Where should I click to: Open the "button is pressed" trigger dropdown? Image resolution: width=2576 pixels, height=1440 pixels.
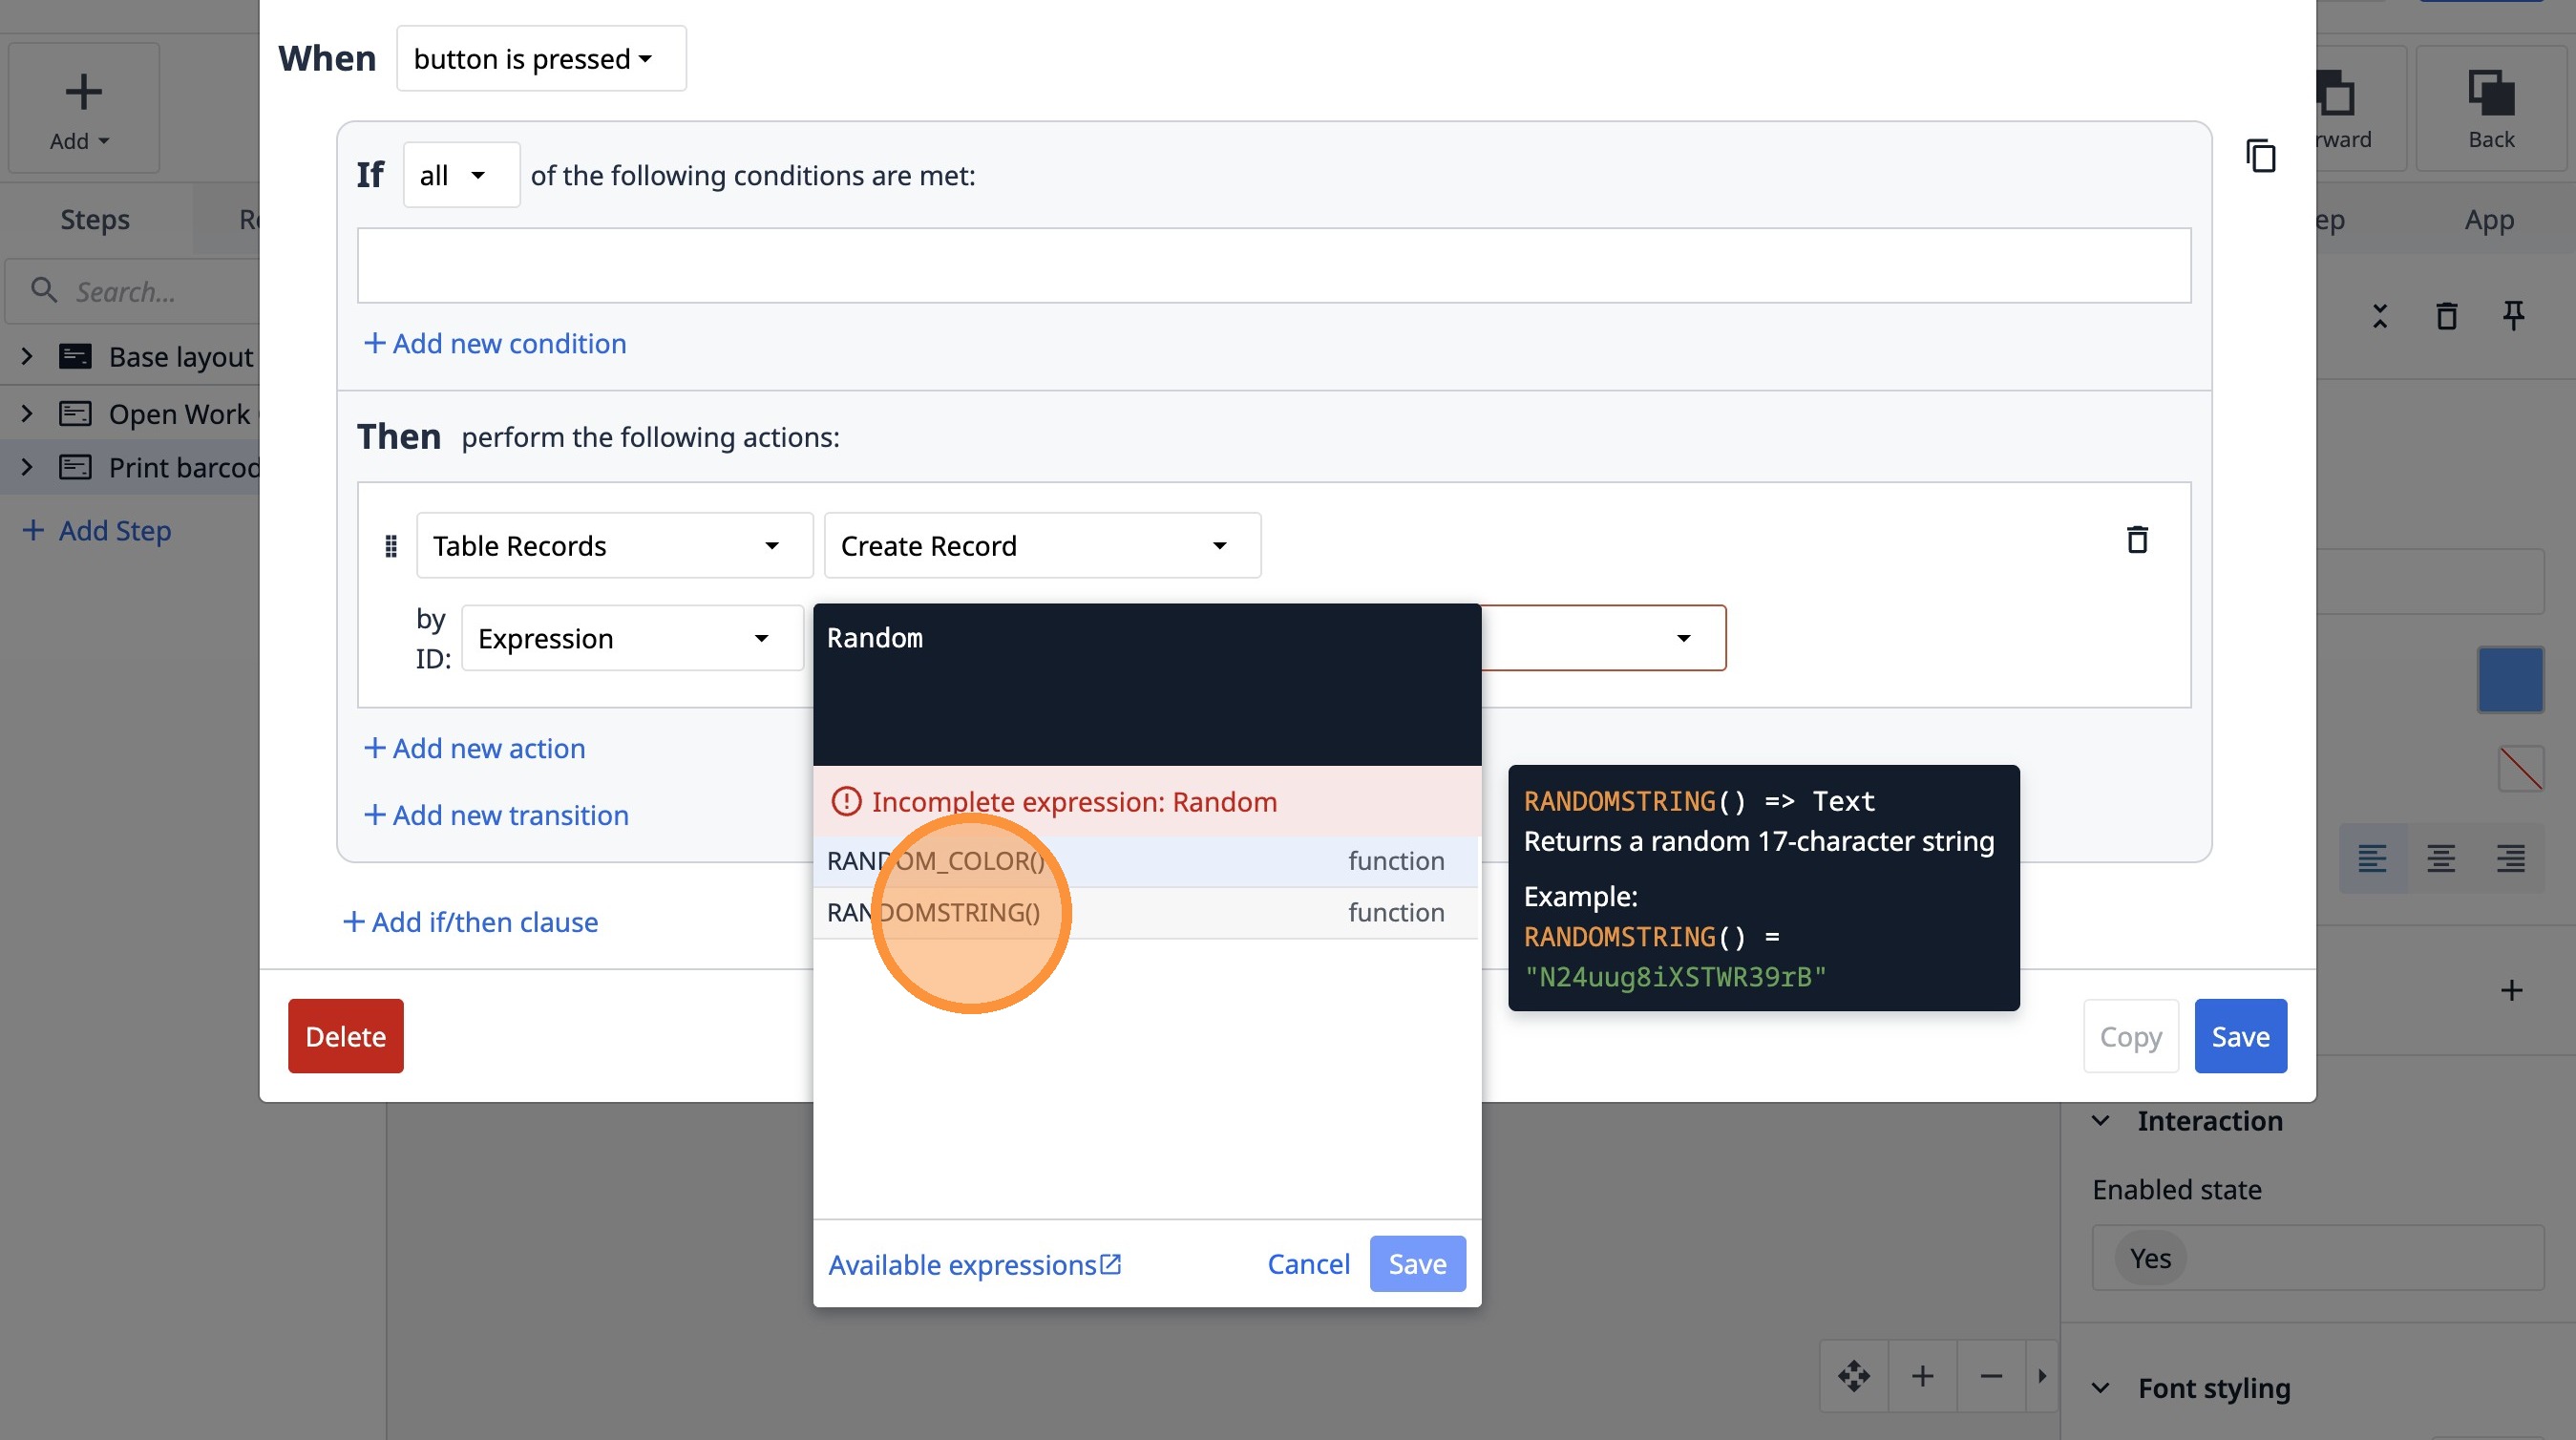[x=541, y=58]
